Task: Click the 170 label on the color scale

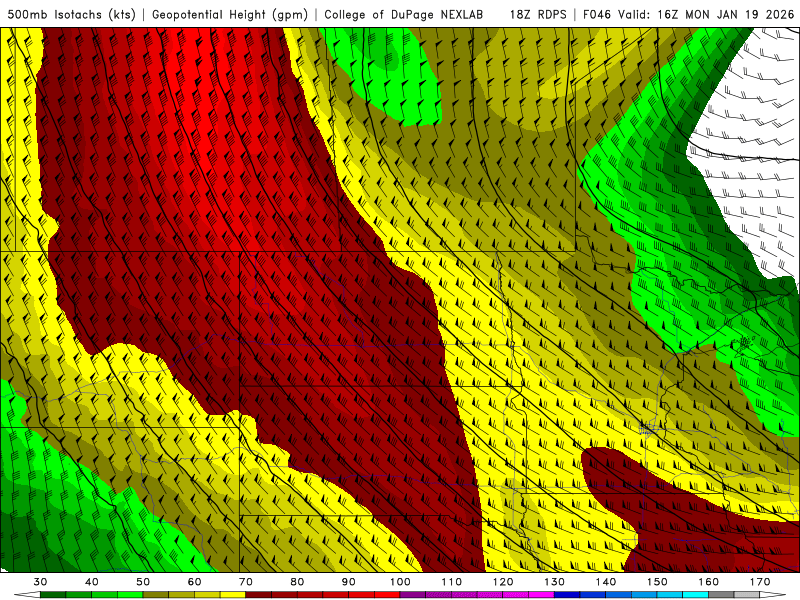Action: pos(760,582)
